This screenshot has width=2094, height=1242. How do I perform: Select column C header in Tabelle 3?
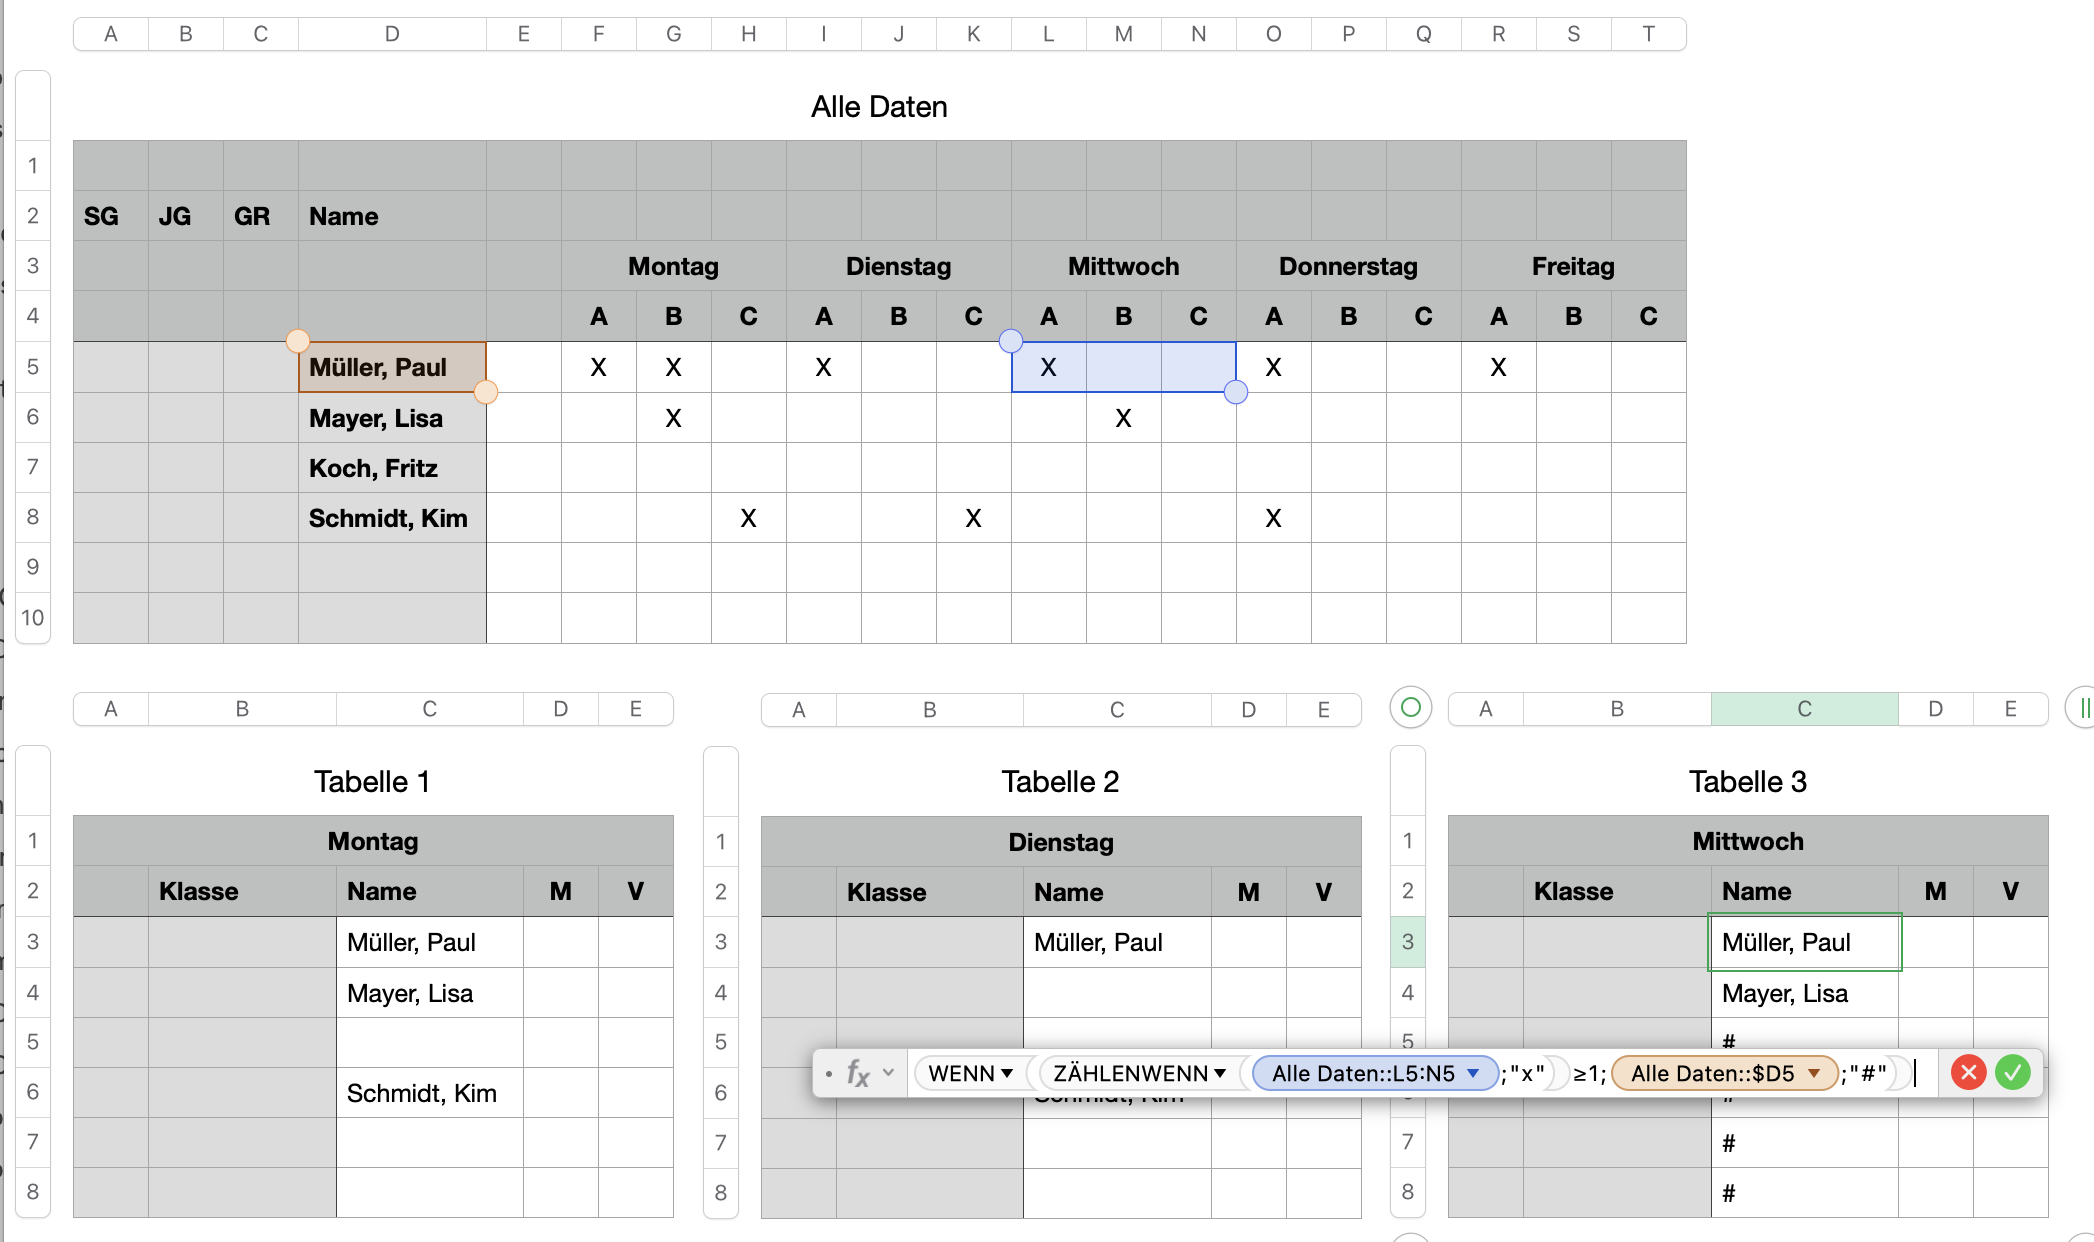[x=1804, y=709]
